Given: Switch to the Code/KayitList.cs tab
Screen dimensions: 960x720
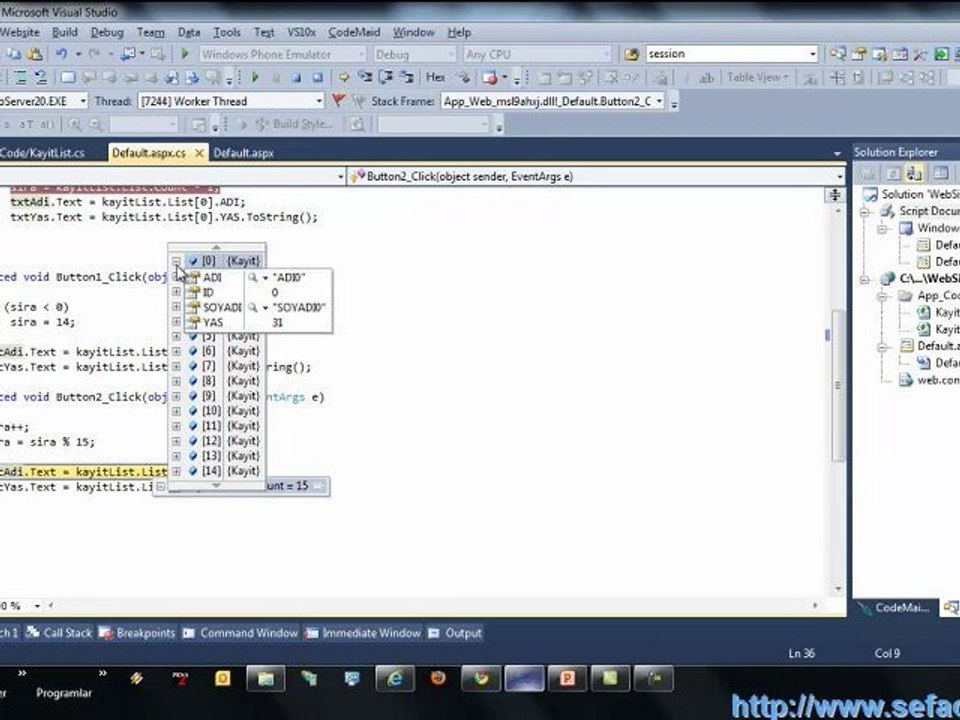Looking at the screenshot, I should 42,153.
